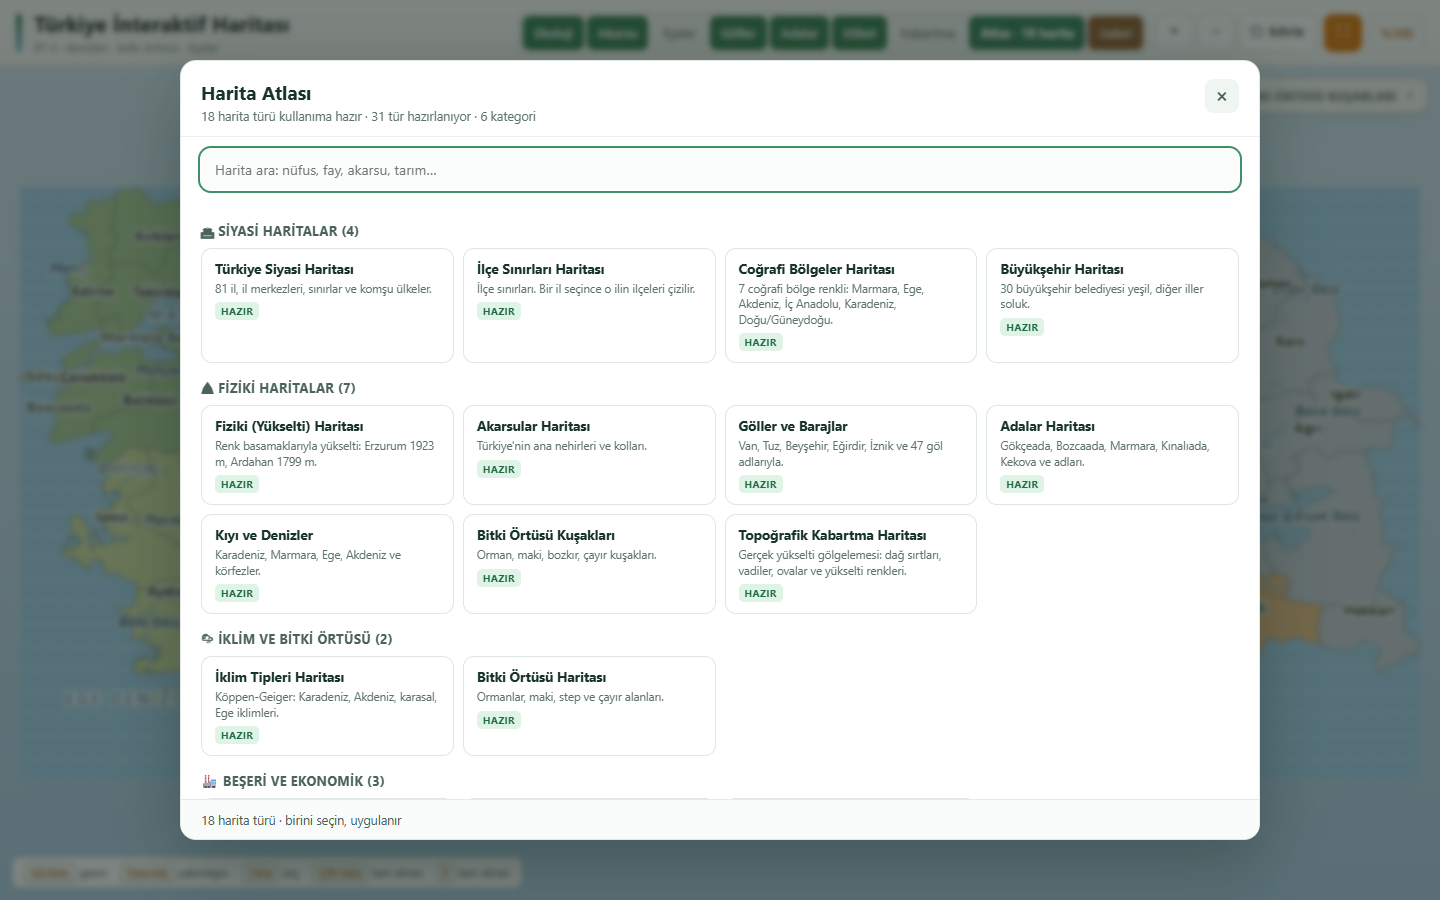
Task: Click the orange icon button in background header
Action: (1343, 33)
